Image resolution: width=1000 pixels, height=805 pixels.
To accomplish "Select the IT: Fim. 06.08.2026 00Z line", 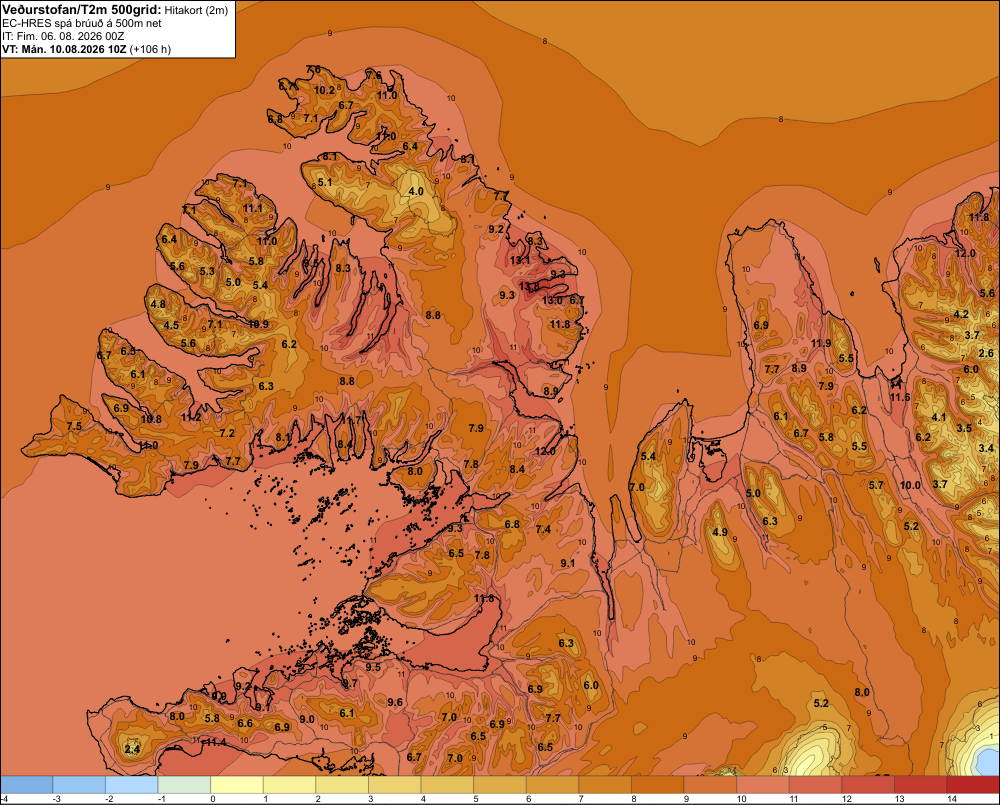I will [x=63, y=36].
